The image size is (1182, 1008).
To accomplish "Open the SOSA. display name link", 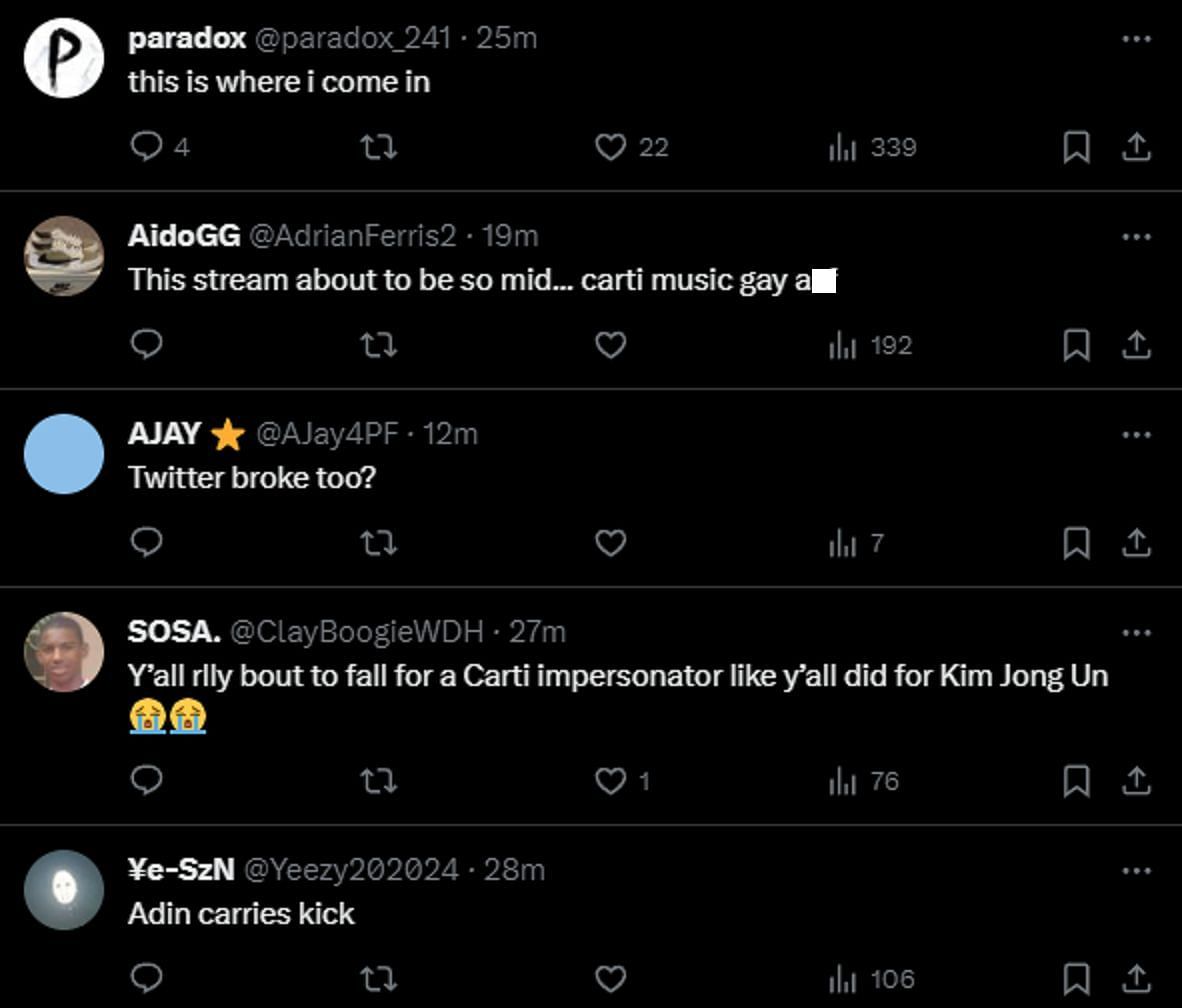I will [174, 632].
